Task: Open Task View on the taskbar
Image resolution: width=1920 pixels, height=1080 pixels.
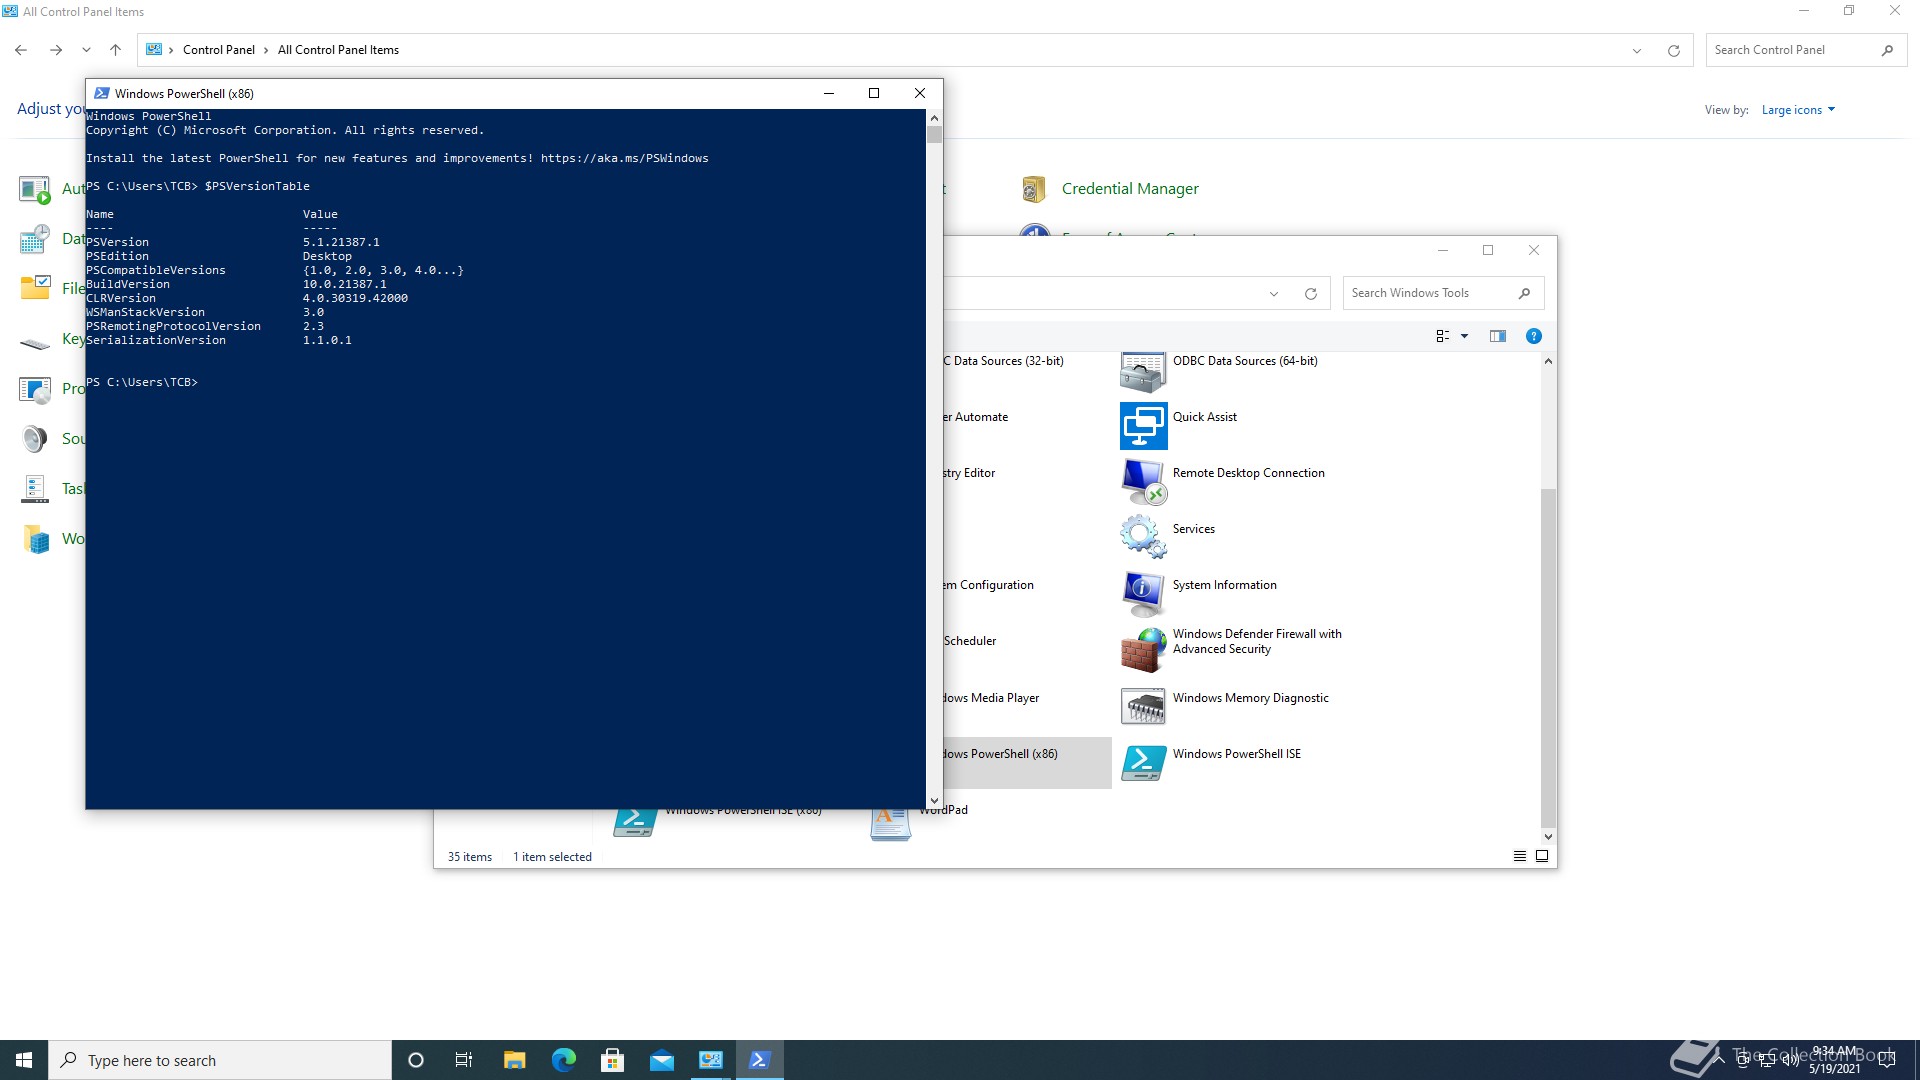Action: pyautogui.click(x=464, y=1060)
